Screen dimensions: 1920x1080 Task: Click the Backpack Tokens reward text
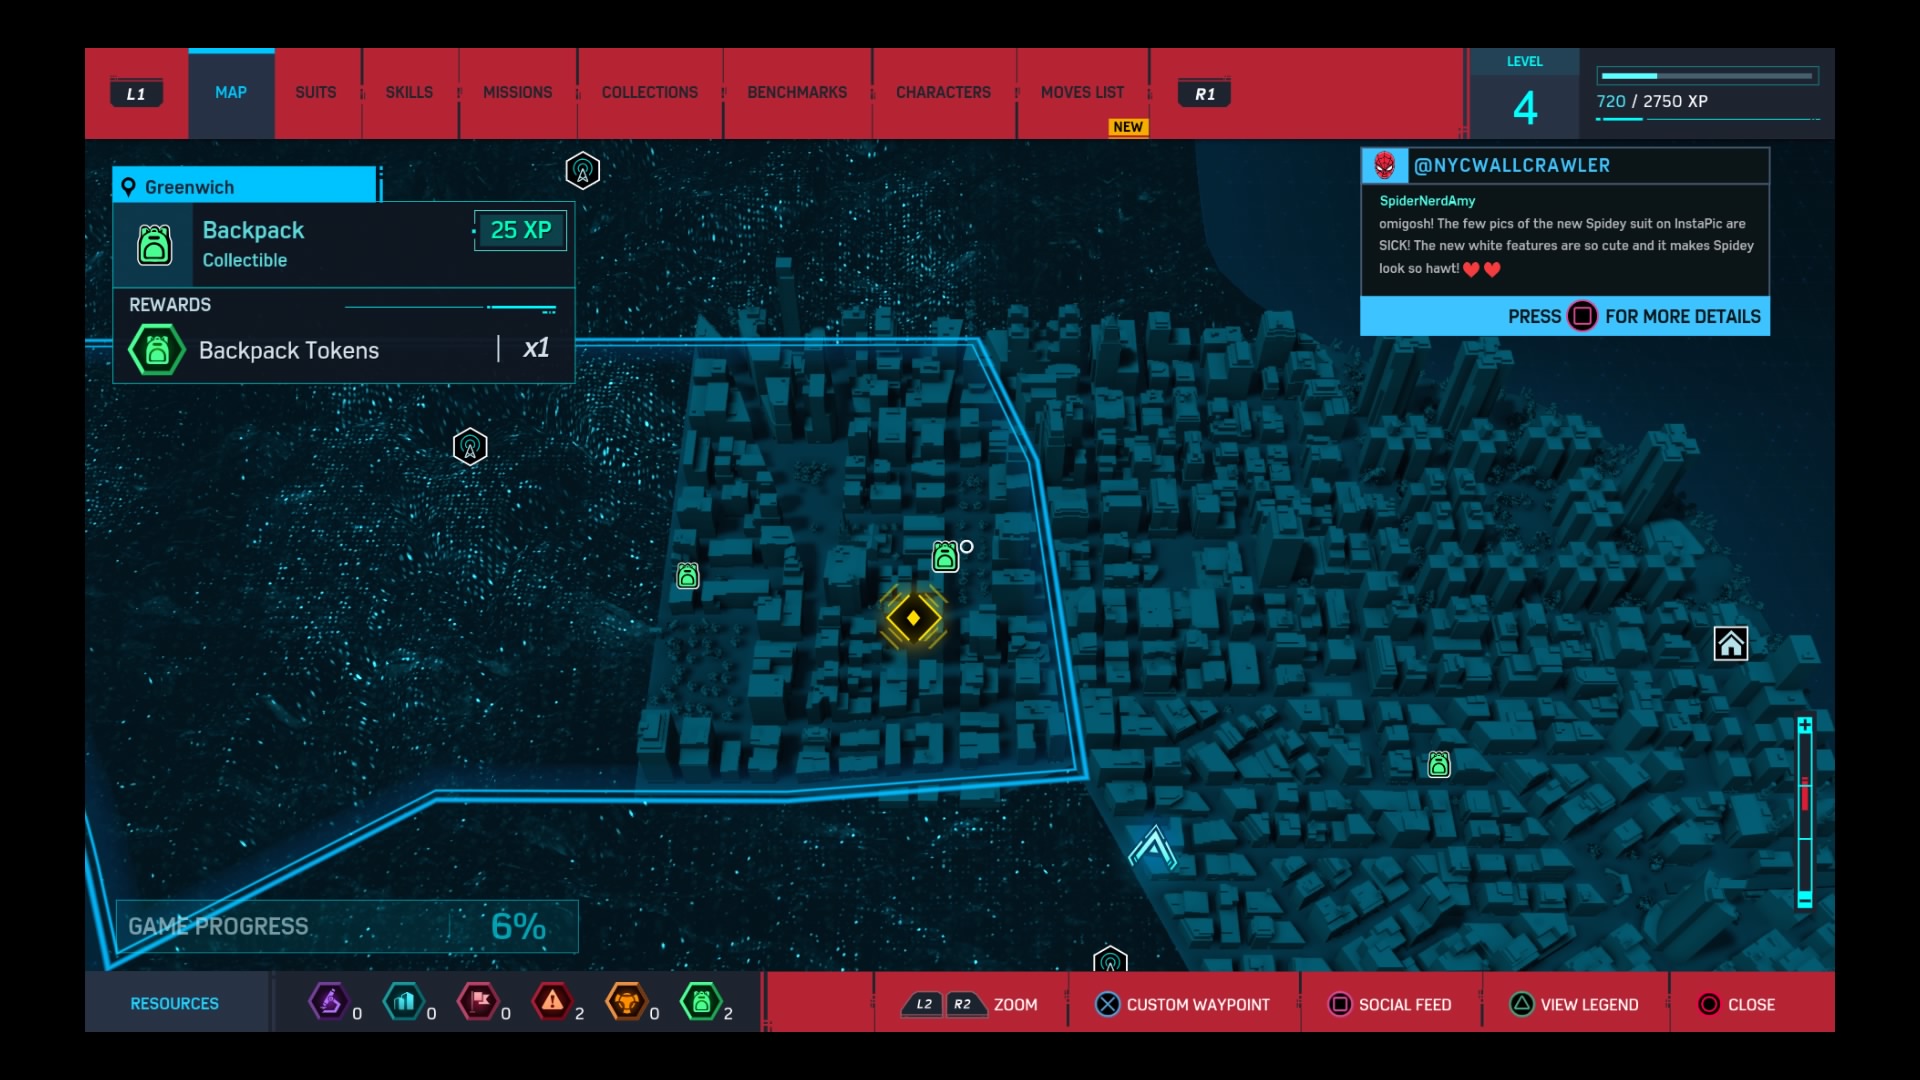pyautogui.click(x=289, y=350)
